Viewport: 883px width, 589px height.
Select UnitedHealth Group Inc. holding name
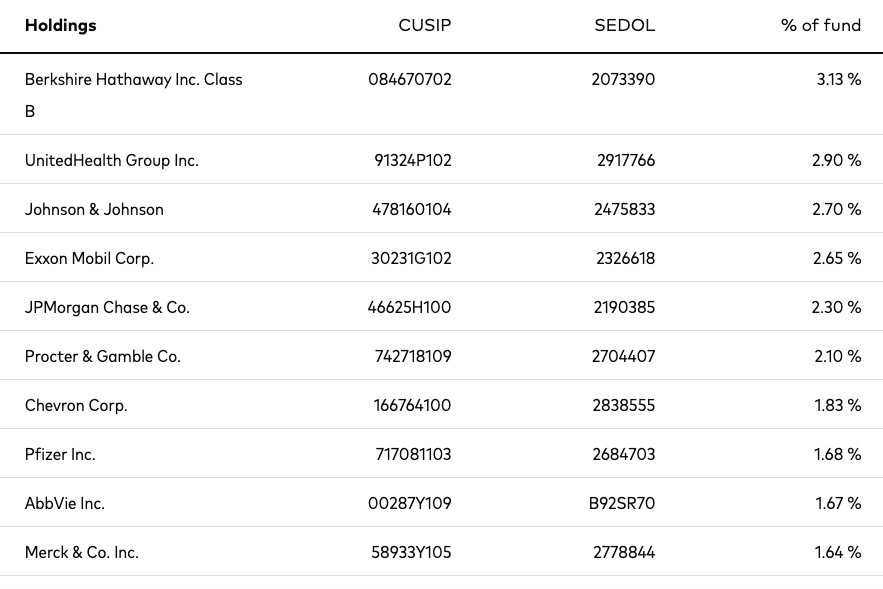click(x=112, y=160)
